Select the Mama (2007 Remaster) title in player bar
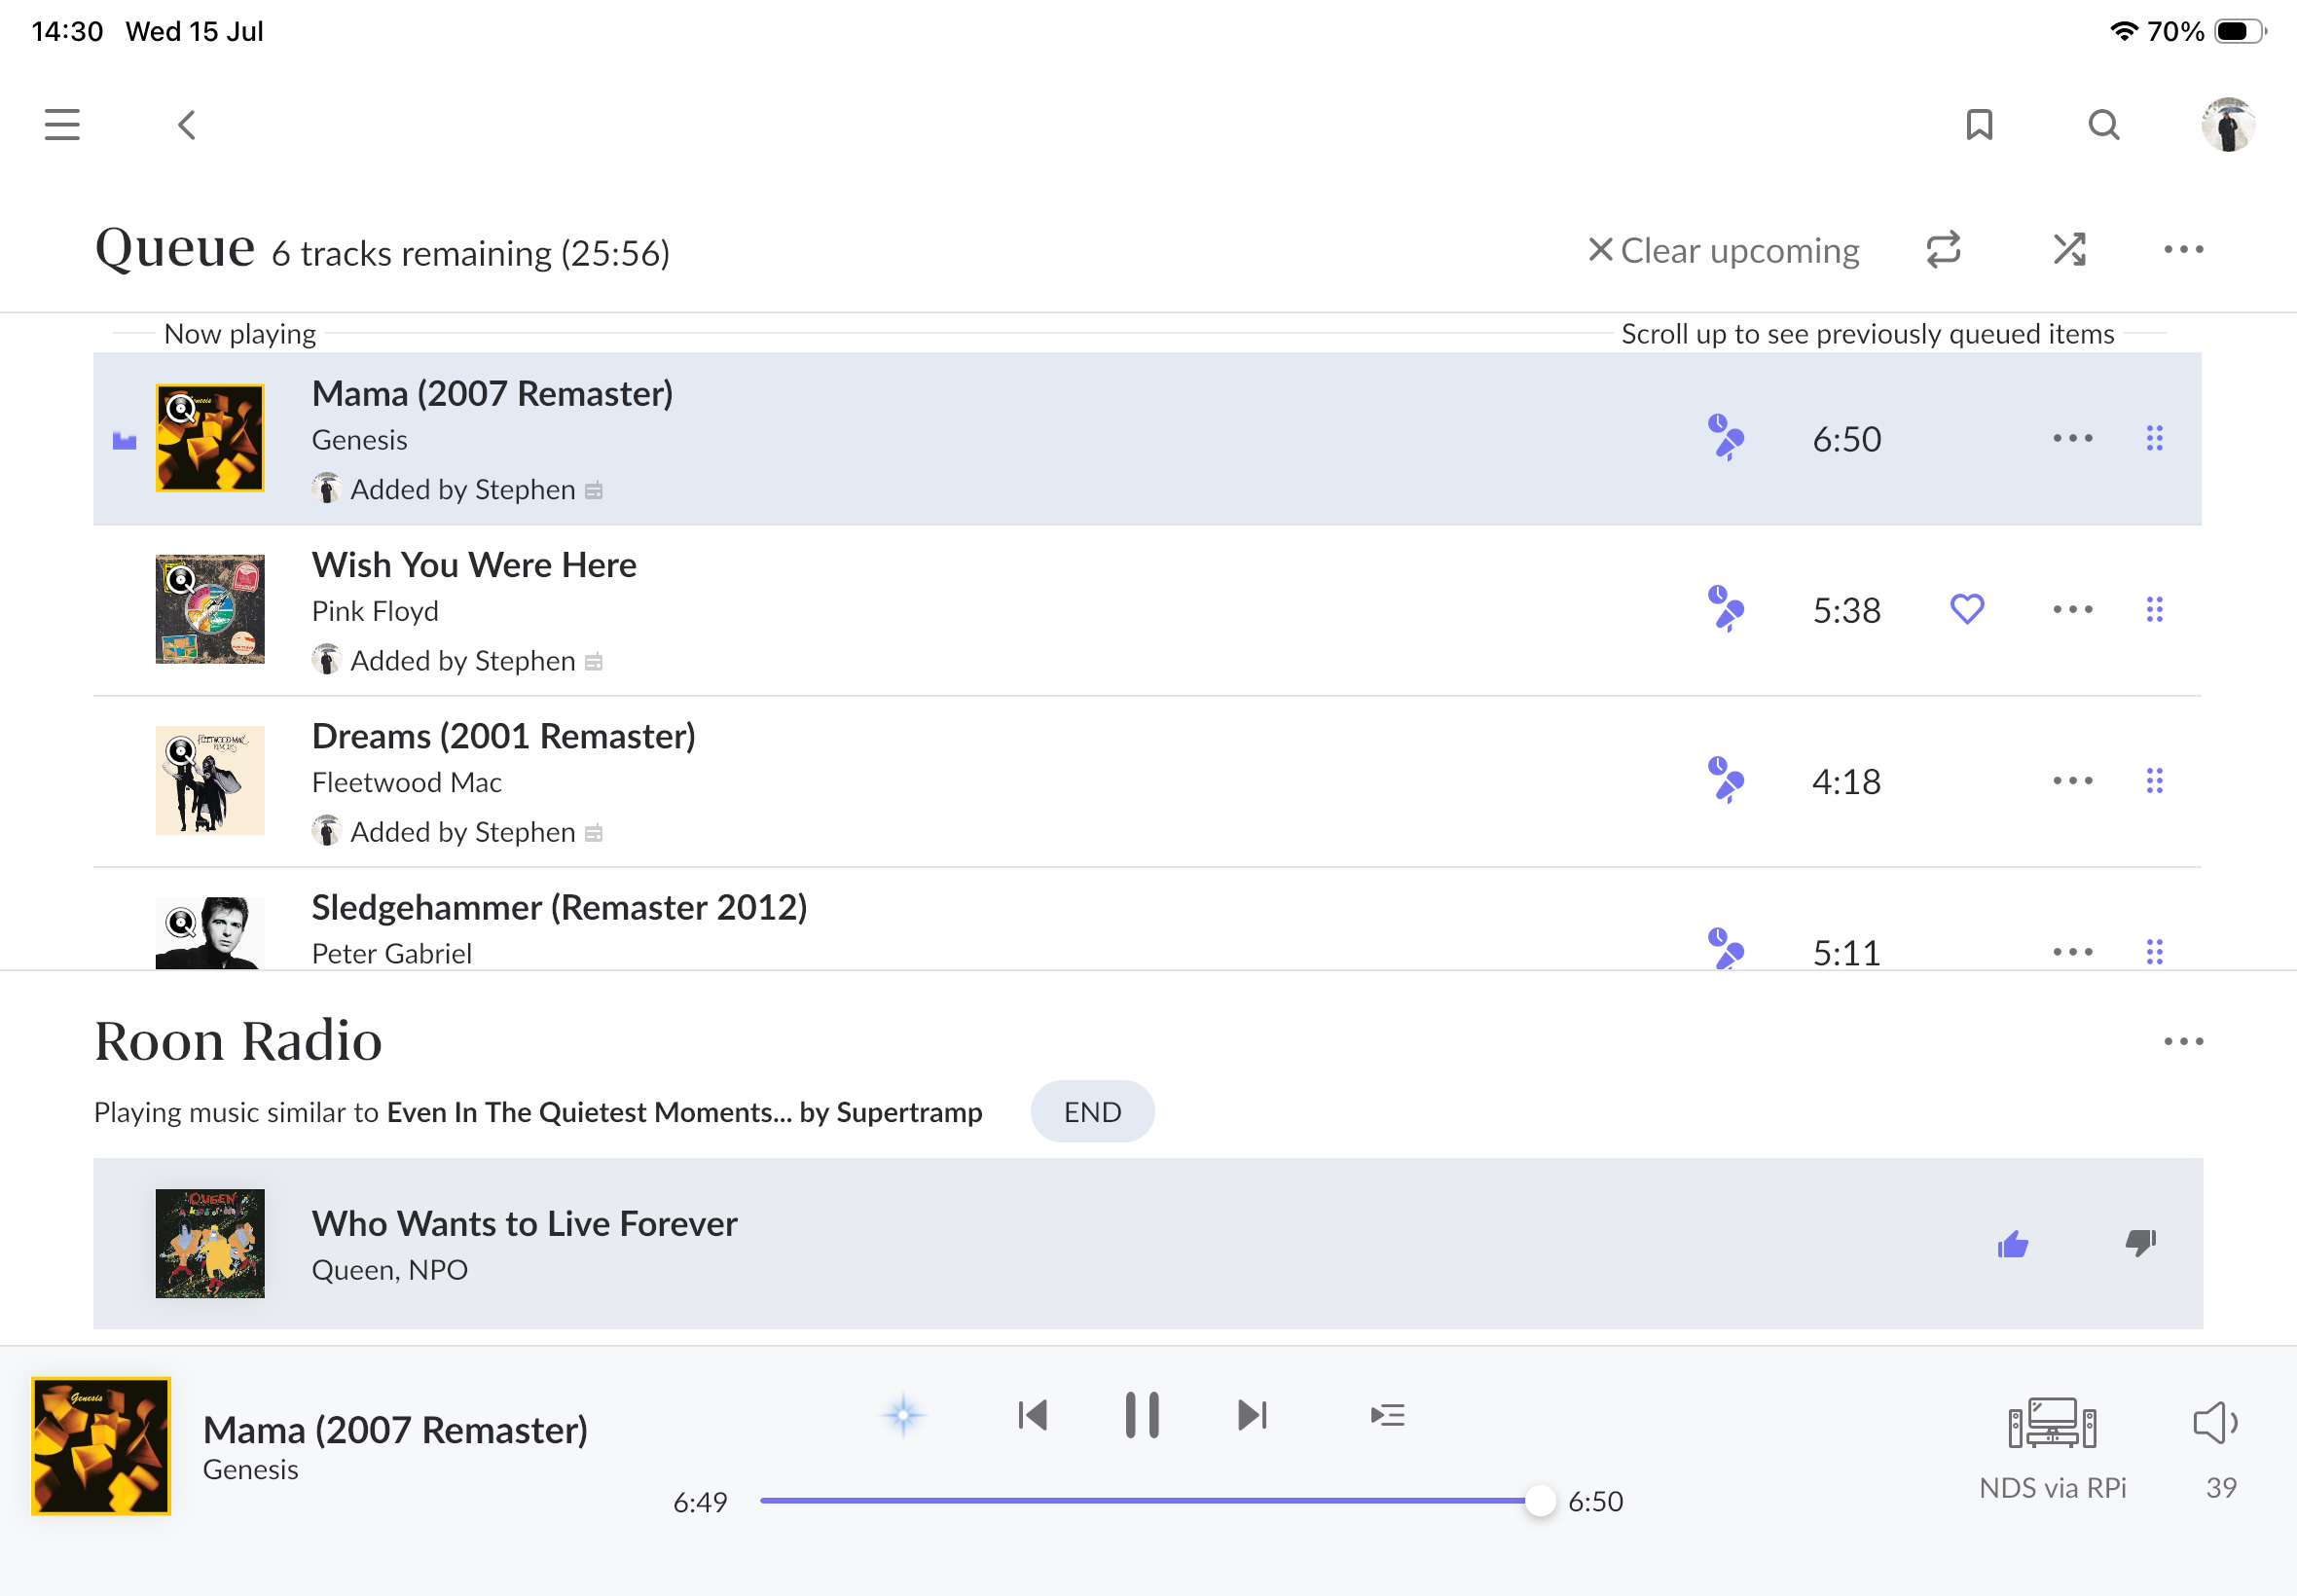The image size is (2297, 1596). coord(395,1430)
